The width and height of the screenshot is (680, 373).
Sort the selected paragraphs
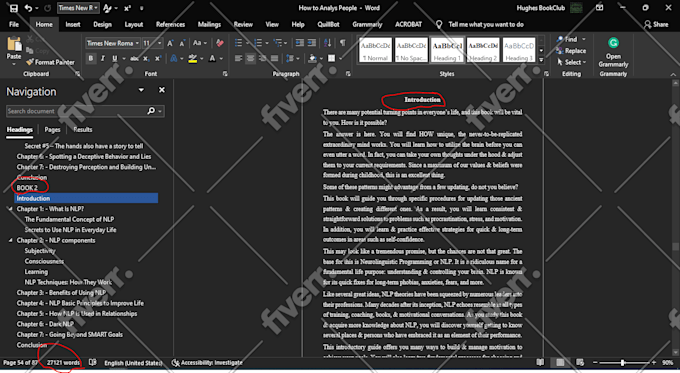[327, 43]
